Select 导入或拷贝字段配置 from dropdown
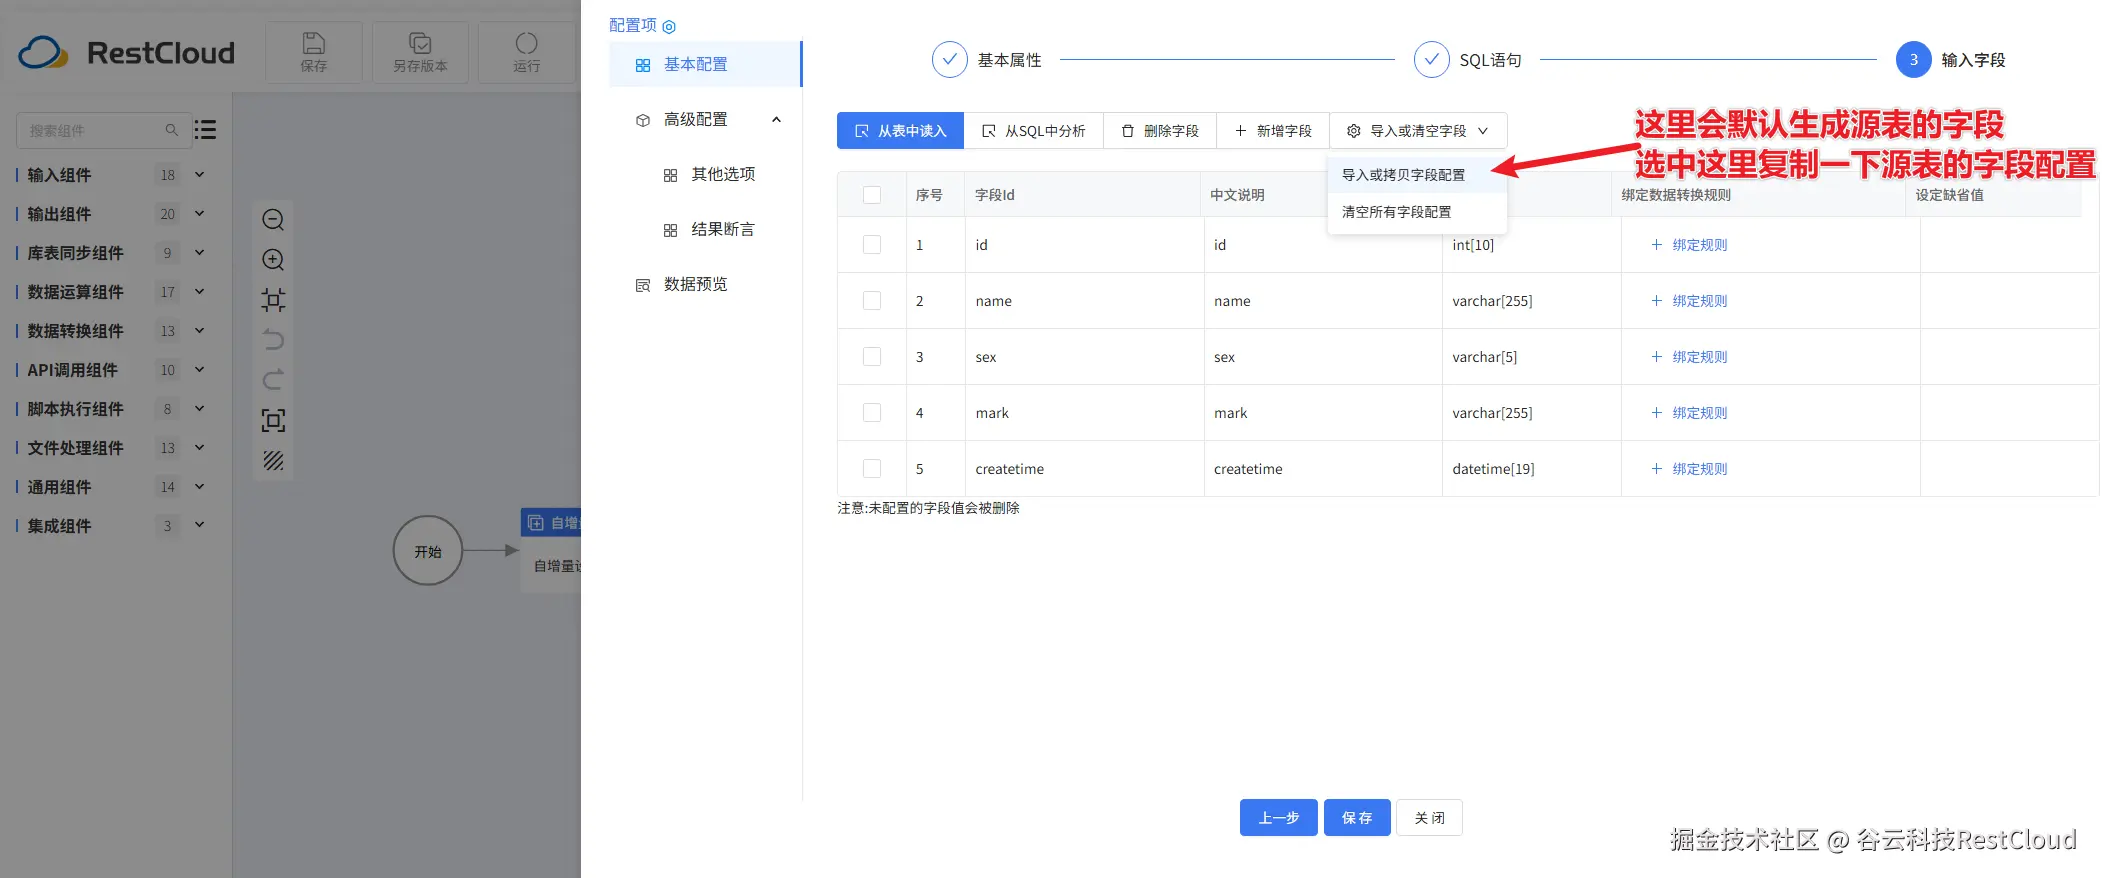This screenshot has width=2102, height=878. coord(1417,175)
